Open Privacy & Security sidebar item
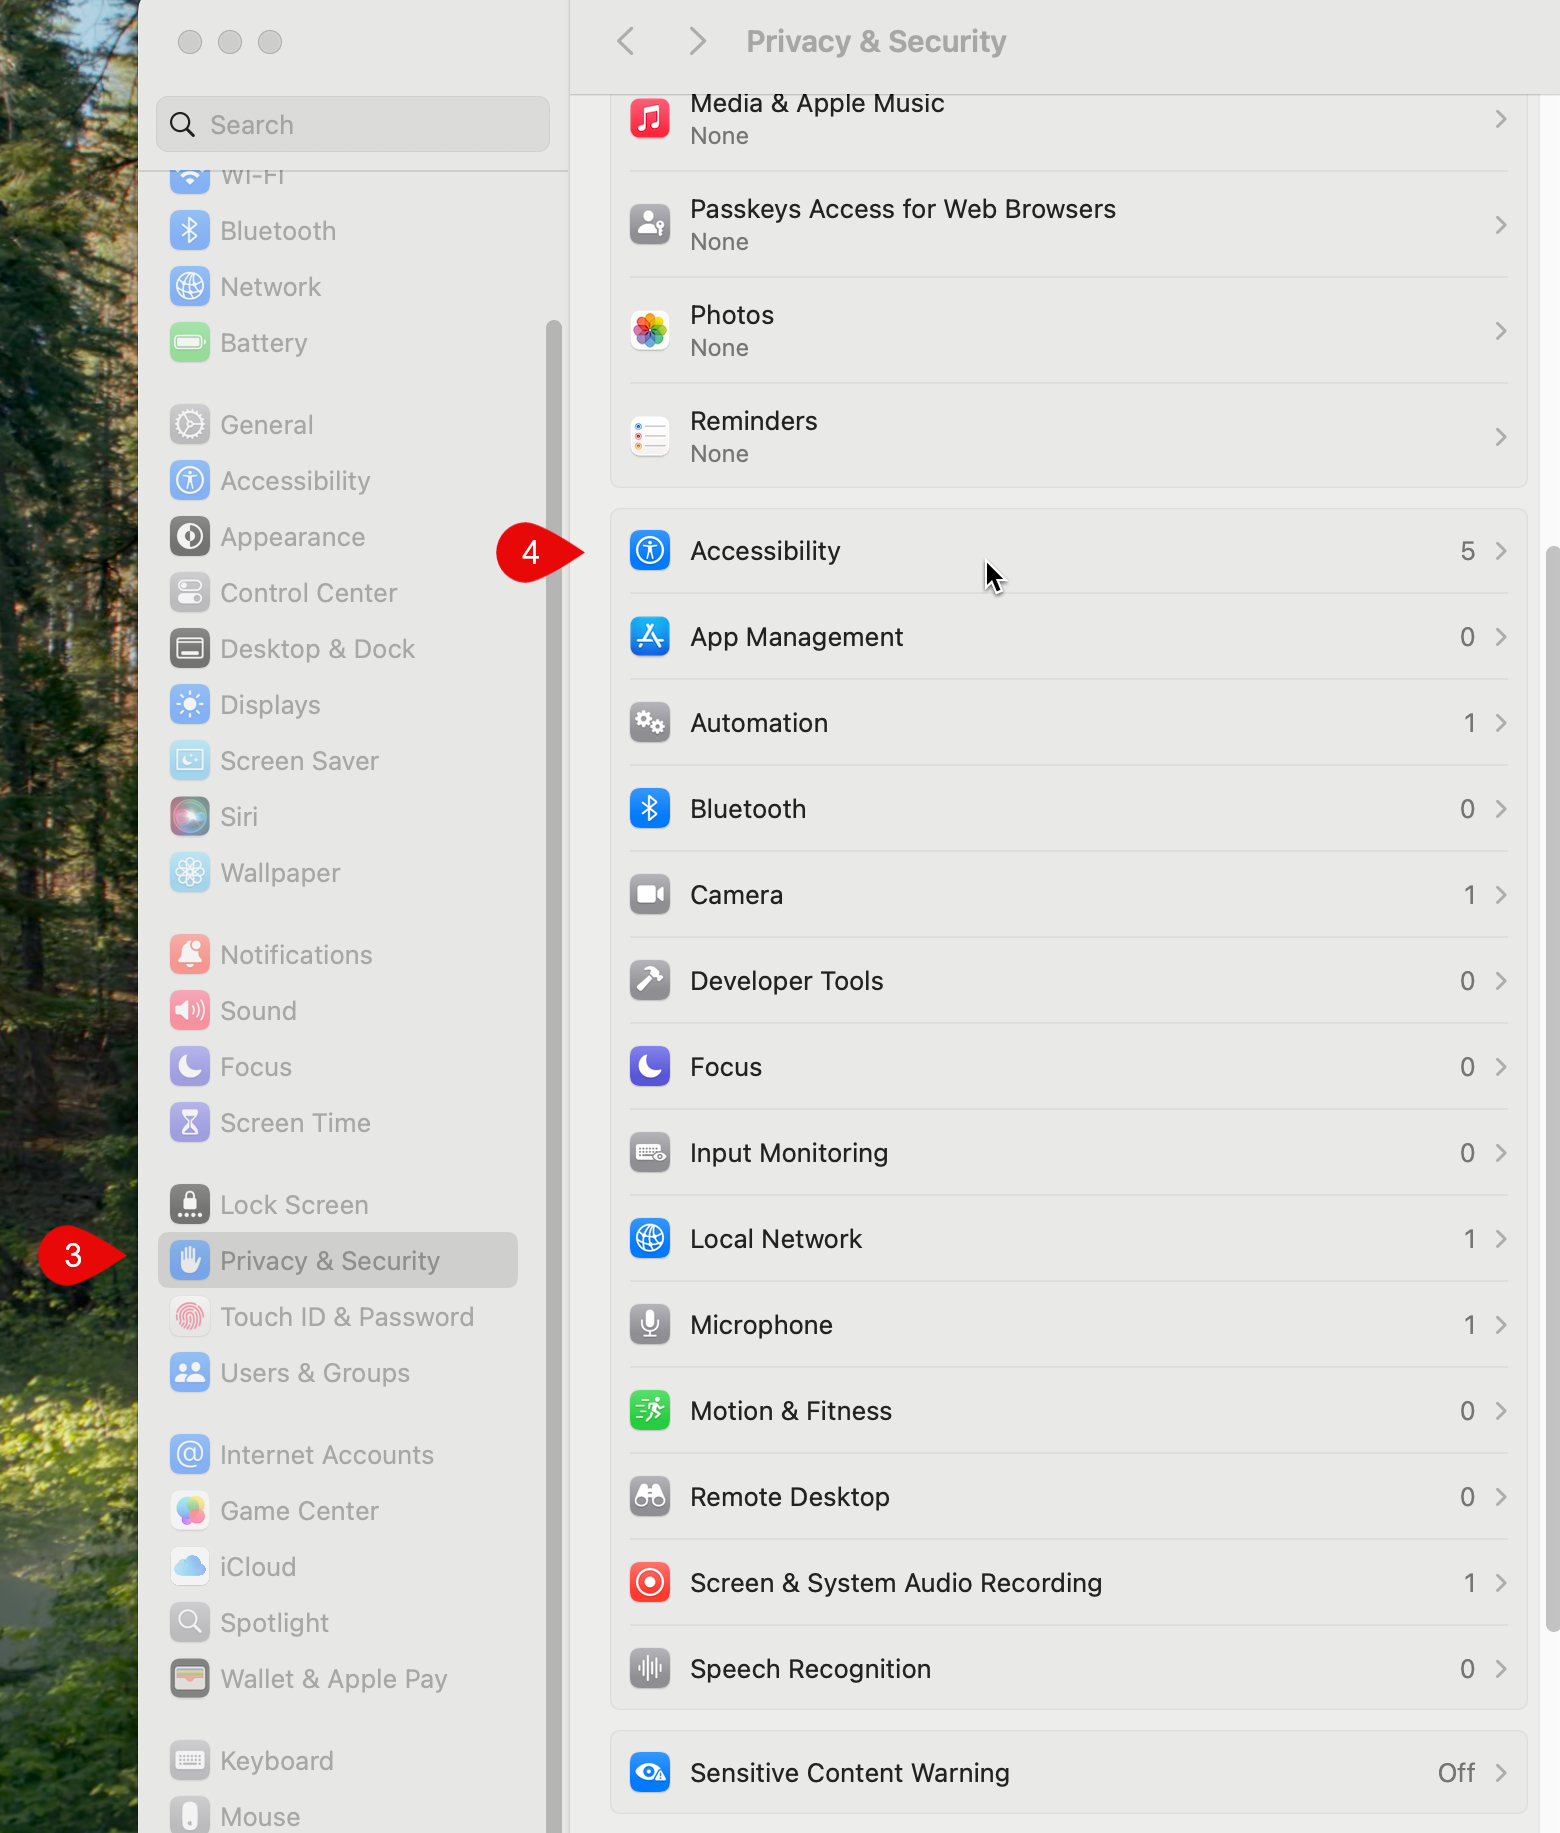The height and width of the screenshot is (1833, 1560). click(x=338, y=1261)
